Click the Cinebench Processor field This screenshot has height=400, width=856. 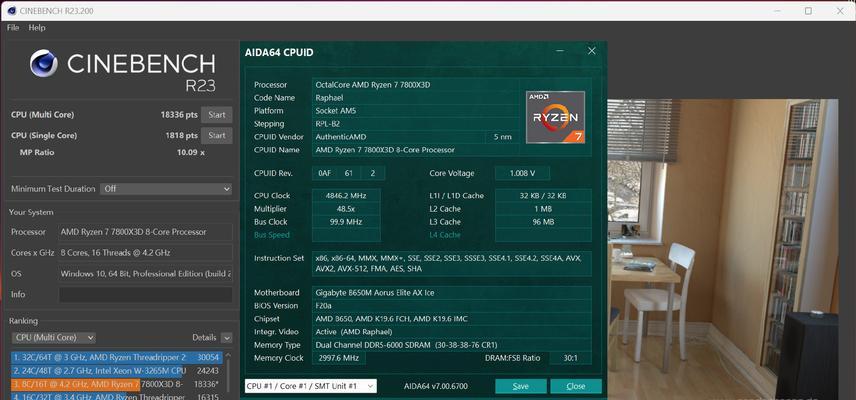click(145, 232)
